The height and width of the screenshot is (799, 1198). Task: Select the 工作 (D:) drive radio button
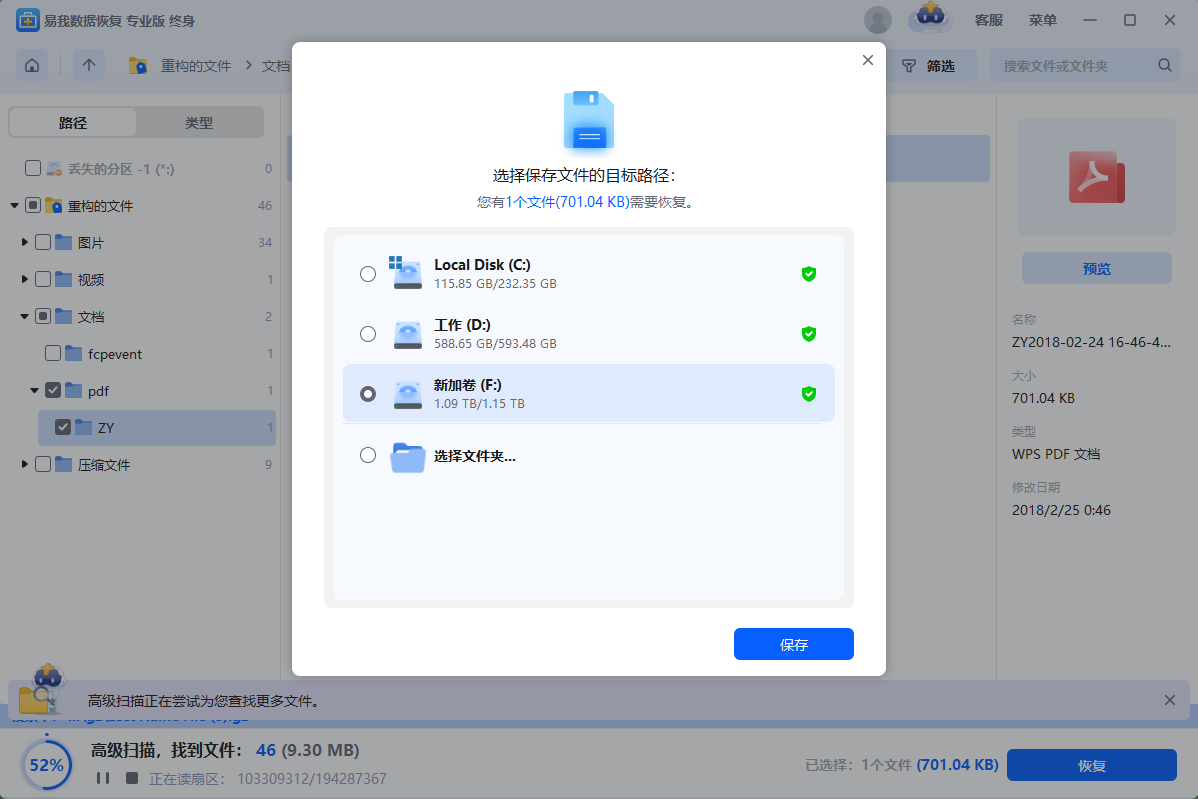(368, 334)
